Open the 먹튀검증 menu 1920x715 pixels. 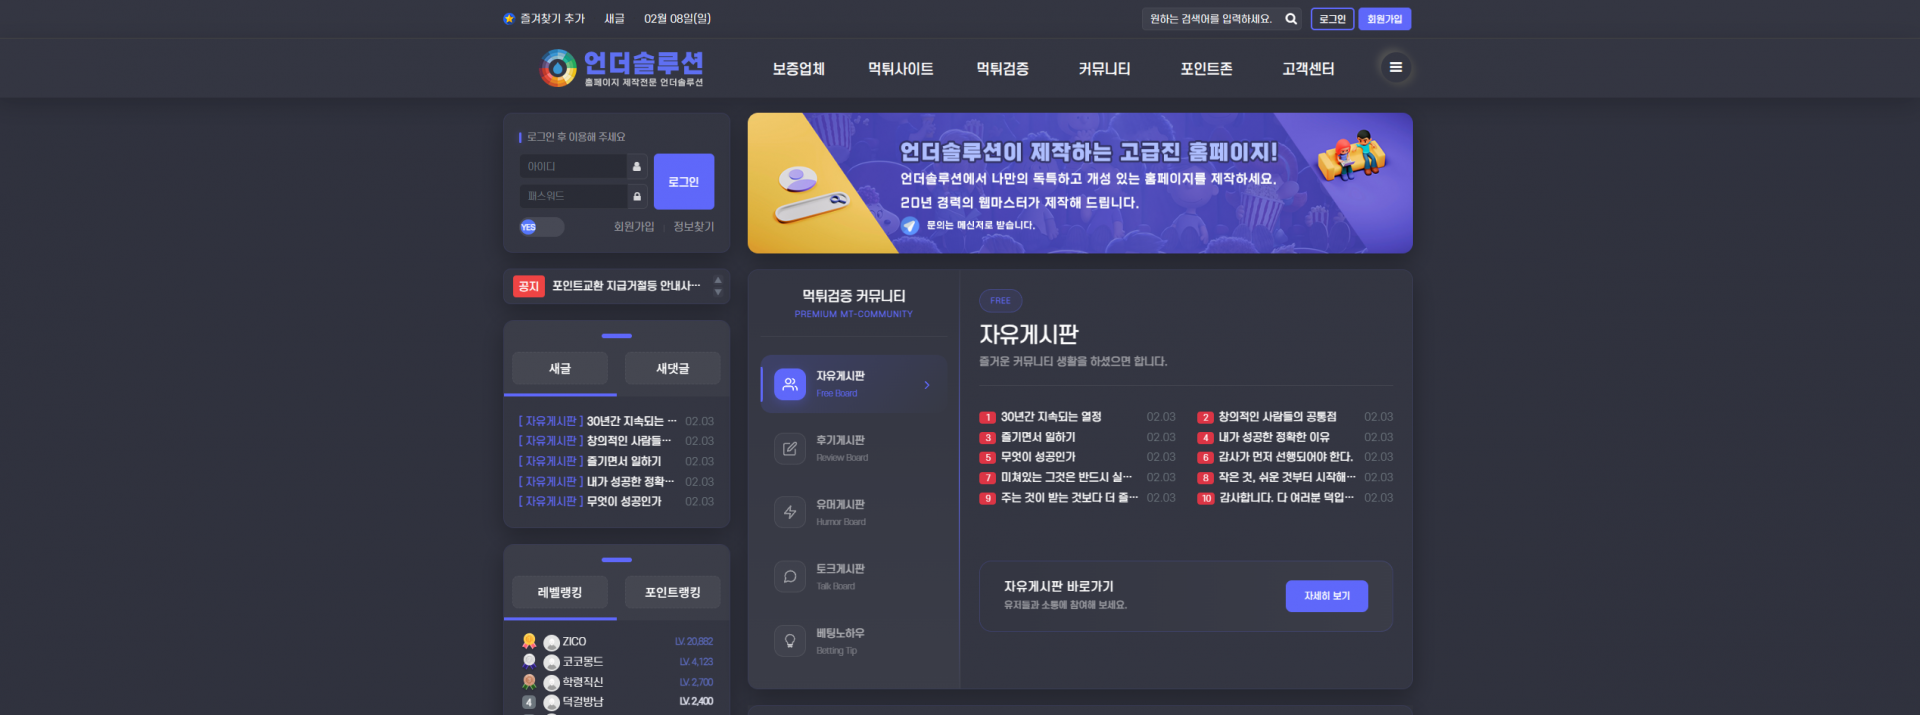click(1002, 69)
